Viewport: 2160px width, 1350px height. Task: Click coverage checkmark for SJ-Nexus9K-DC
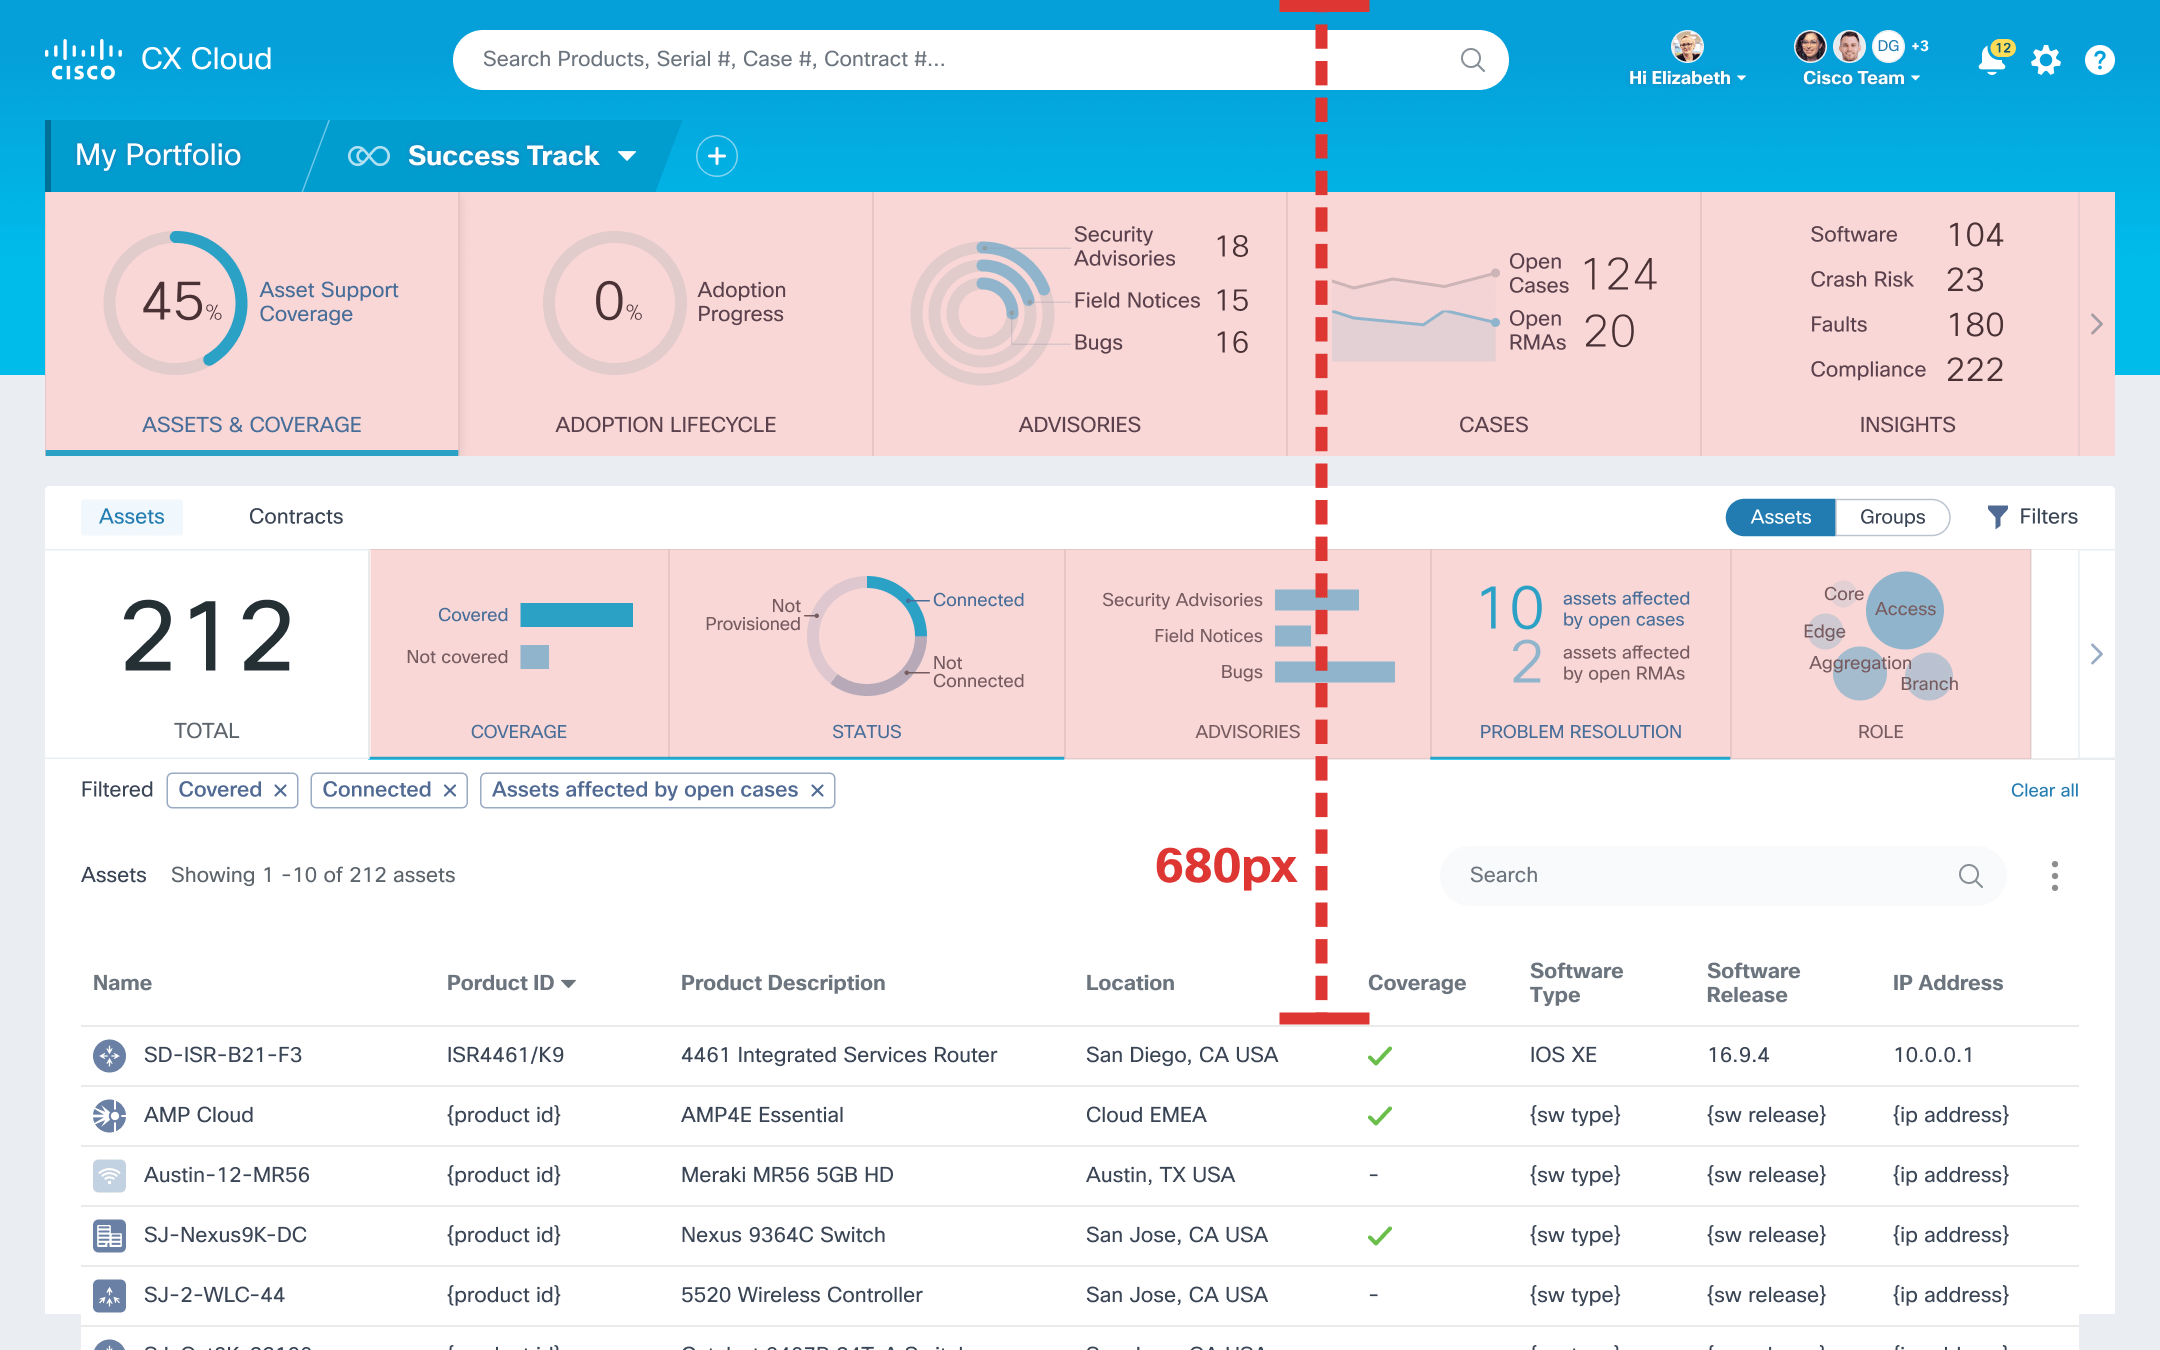pos(1380,1235)
